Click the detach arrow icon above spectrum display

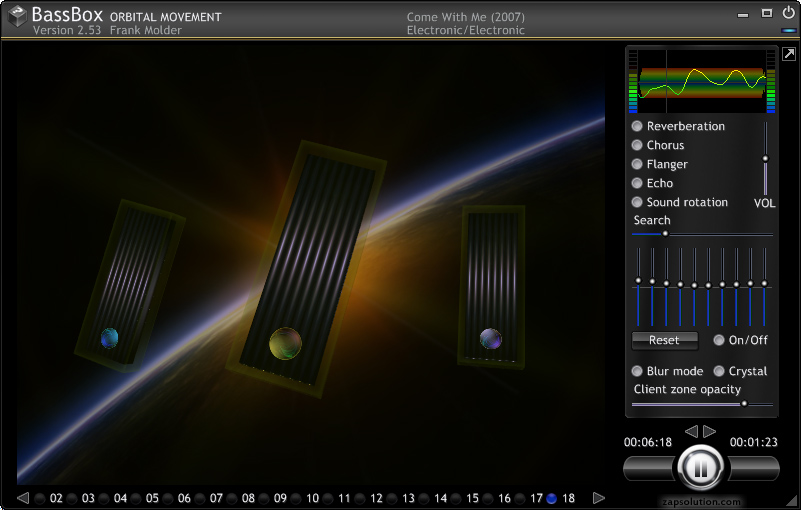(789, 54)
